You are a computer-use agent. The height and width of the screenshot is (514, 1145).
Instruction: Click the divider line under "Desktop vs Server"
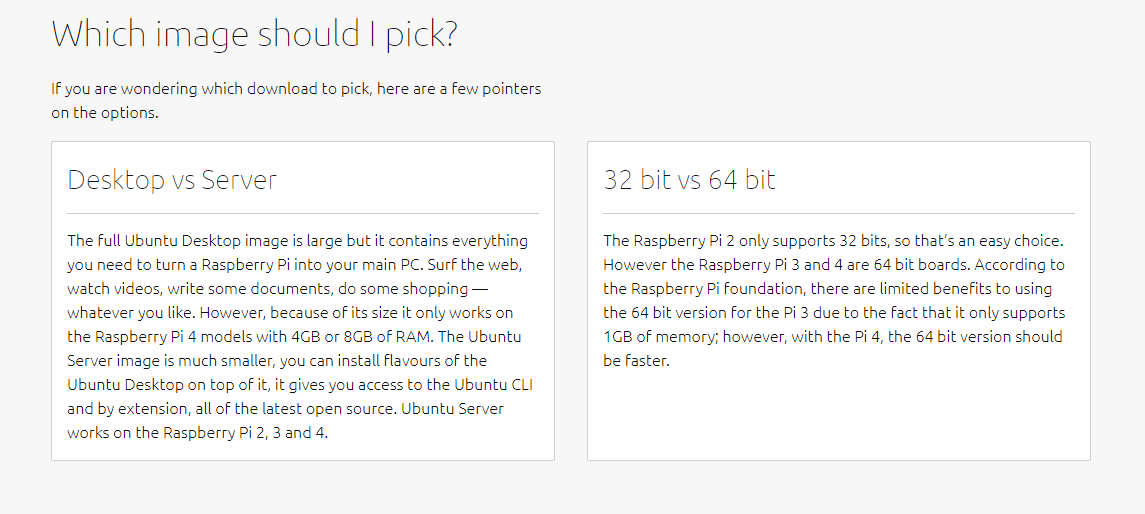tap(303, 213)
